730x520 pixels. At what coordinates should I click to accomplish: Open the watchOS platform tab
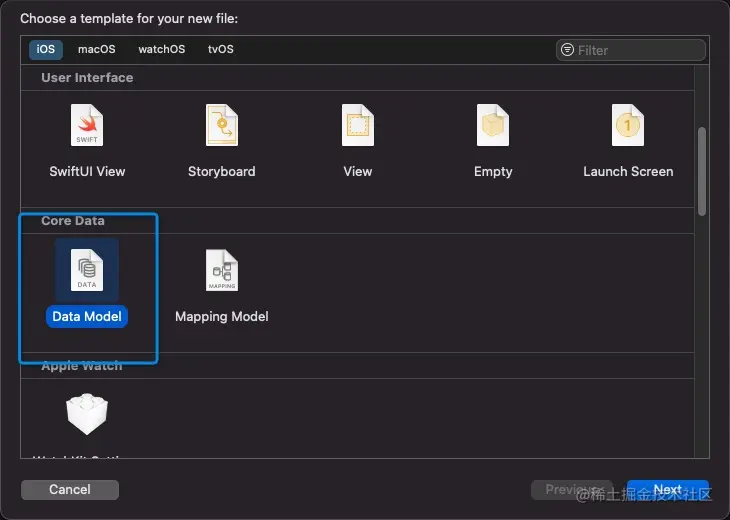point(161,49)
